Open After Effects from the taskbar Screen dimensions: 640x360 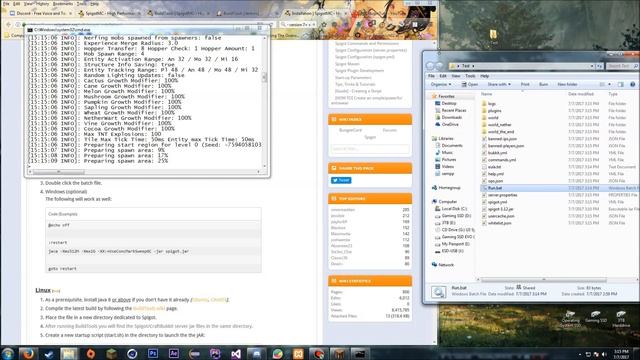[174, 353]
